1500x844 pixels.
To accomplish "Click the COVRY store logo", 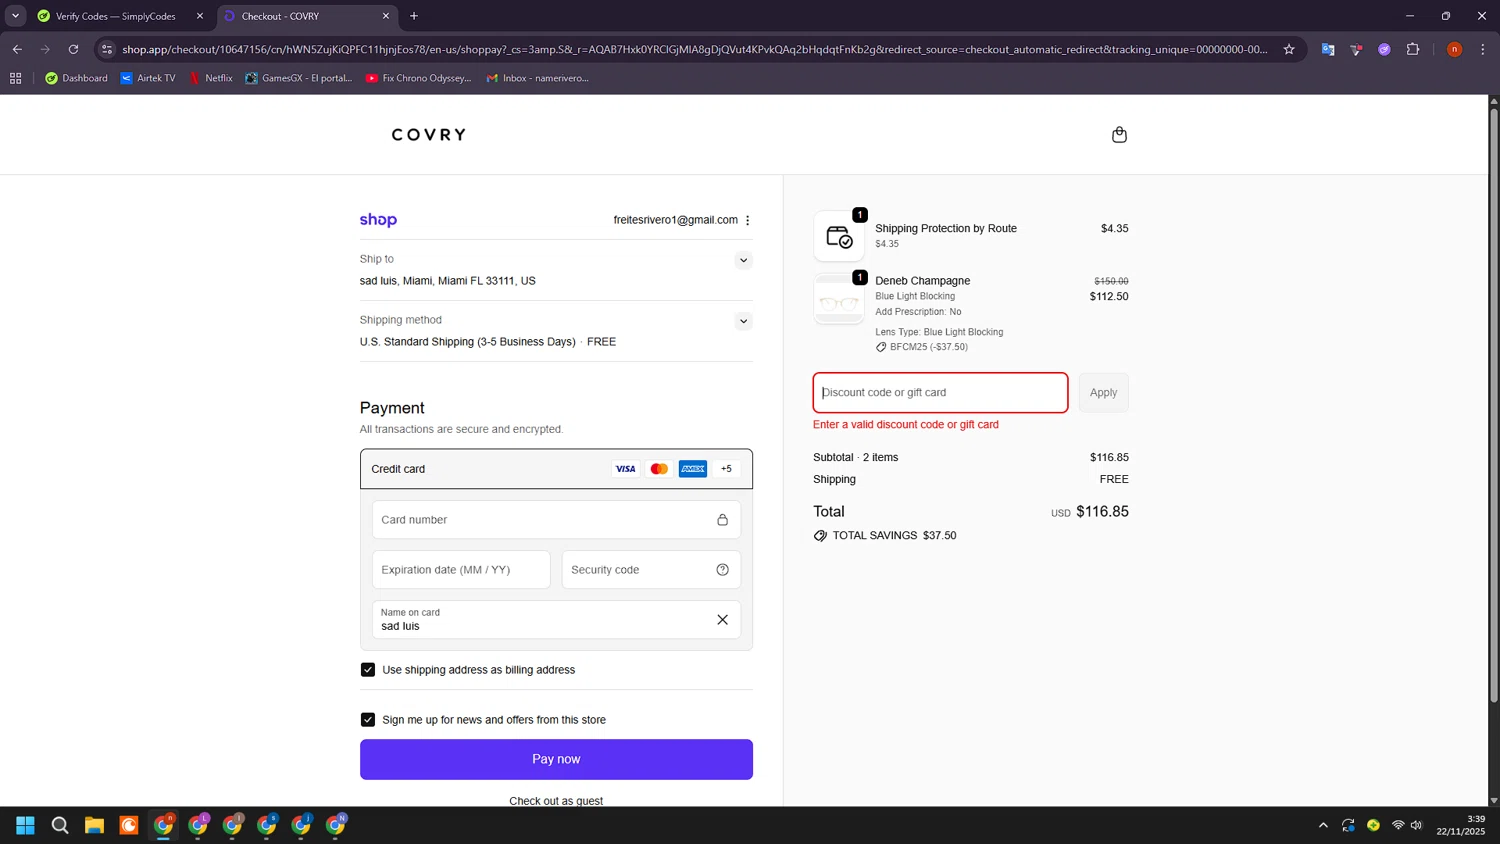I will [x=429, y=135].
